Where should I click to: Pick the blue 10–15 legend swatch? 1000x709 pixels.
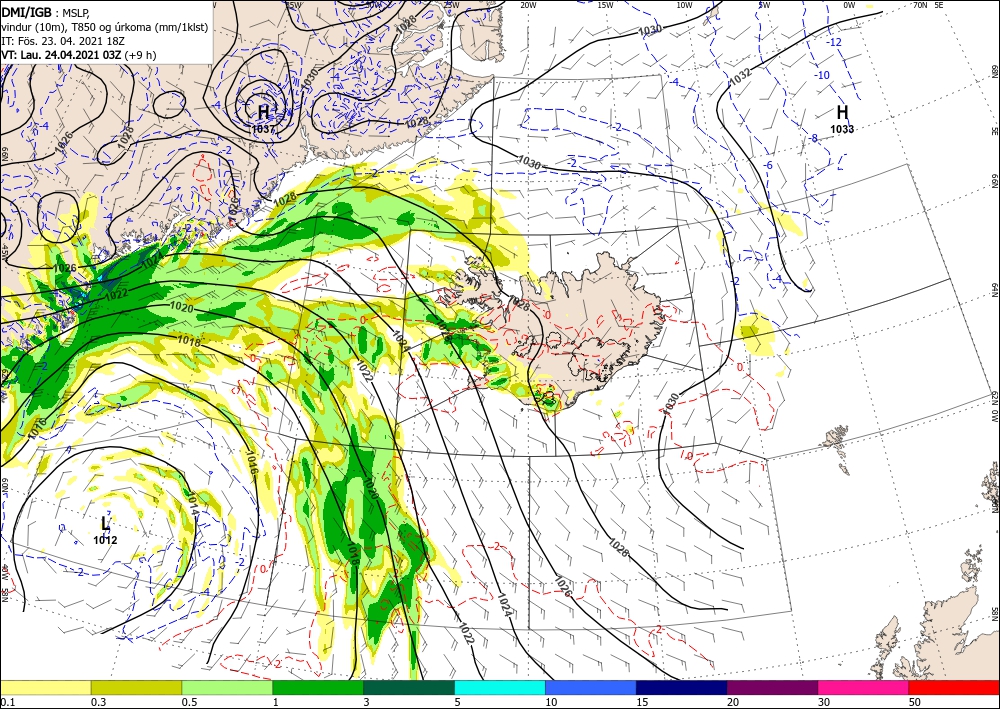coord(591,687)
